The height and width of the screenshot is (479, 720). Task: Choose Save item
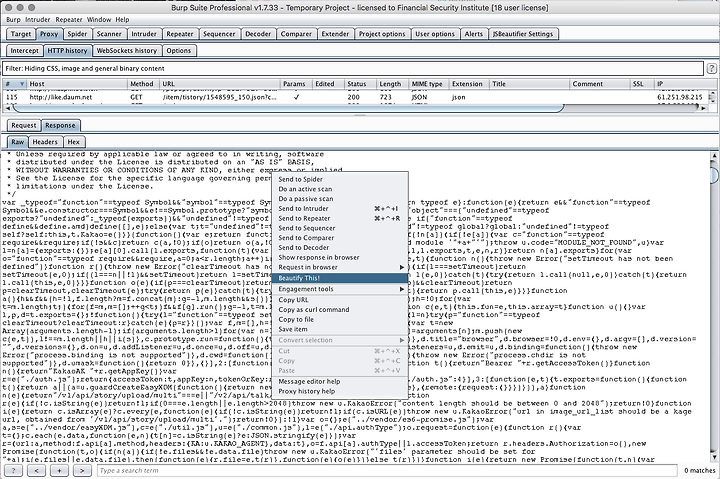coord(340,329)
